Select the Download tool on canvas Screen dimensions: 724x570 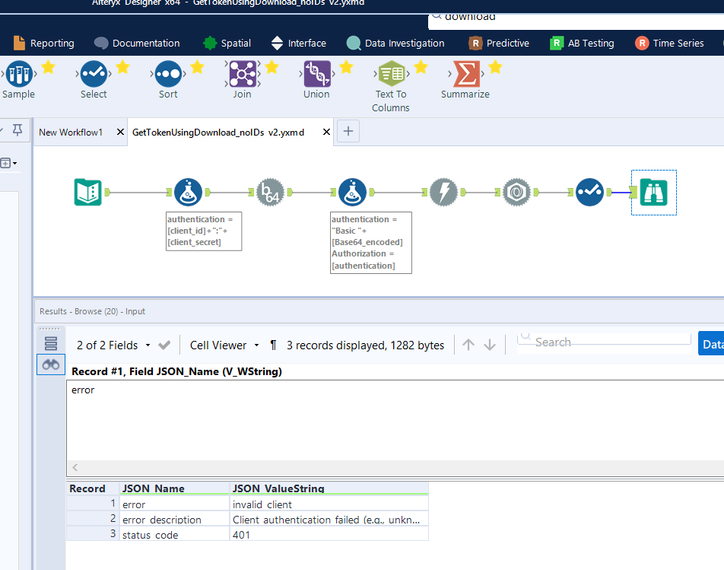(444, 192)
